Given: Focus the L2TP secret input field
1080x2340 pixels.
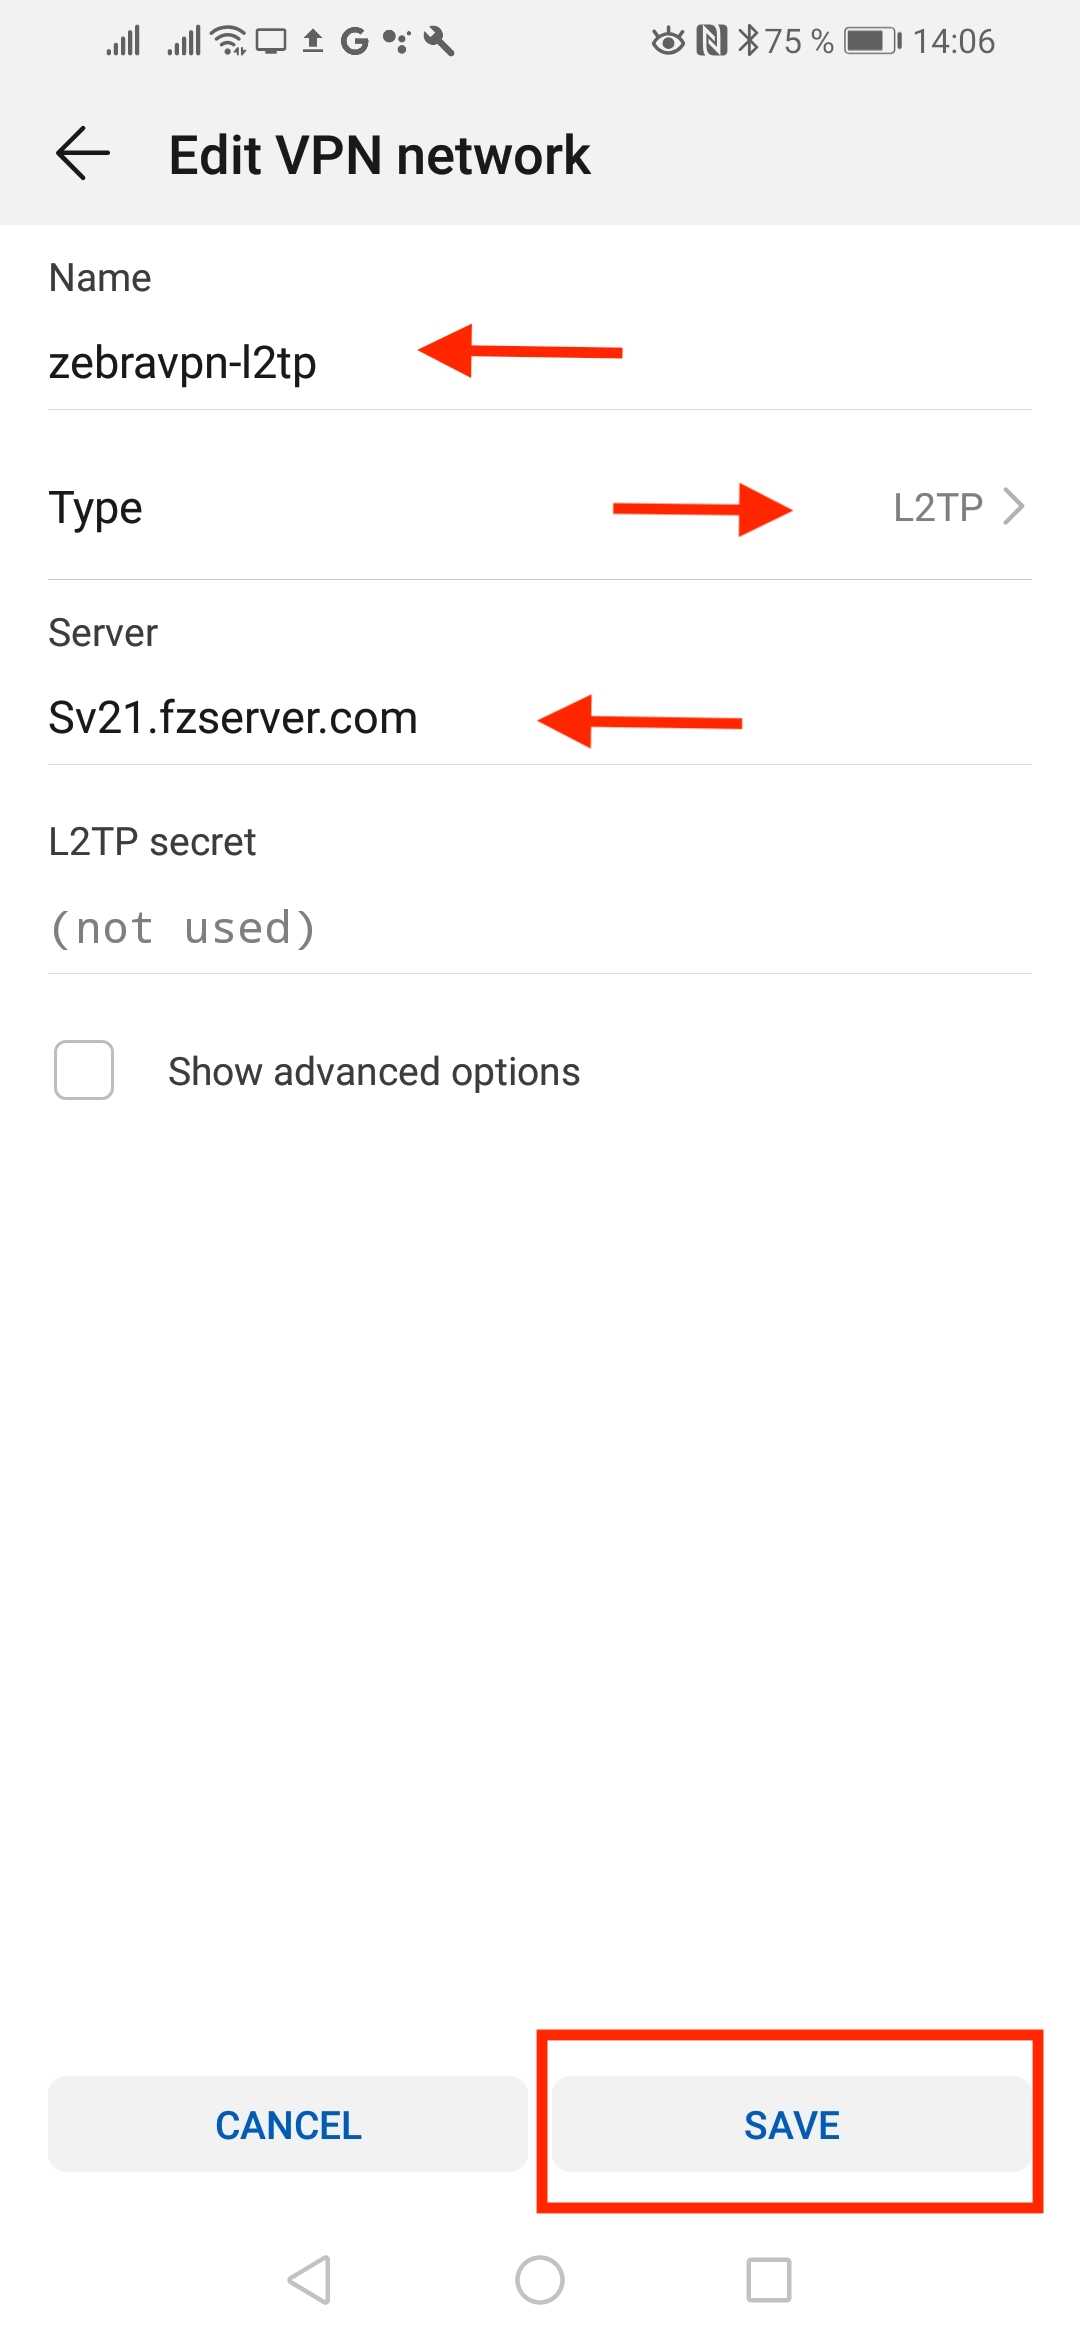Looking at the screenshot, I should pos(540,928).
